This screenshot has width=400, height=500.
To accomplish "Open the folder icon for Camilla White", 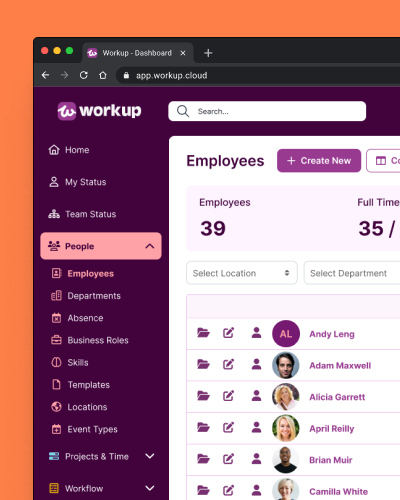I will click(x=203, y=490).
